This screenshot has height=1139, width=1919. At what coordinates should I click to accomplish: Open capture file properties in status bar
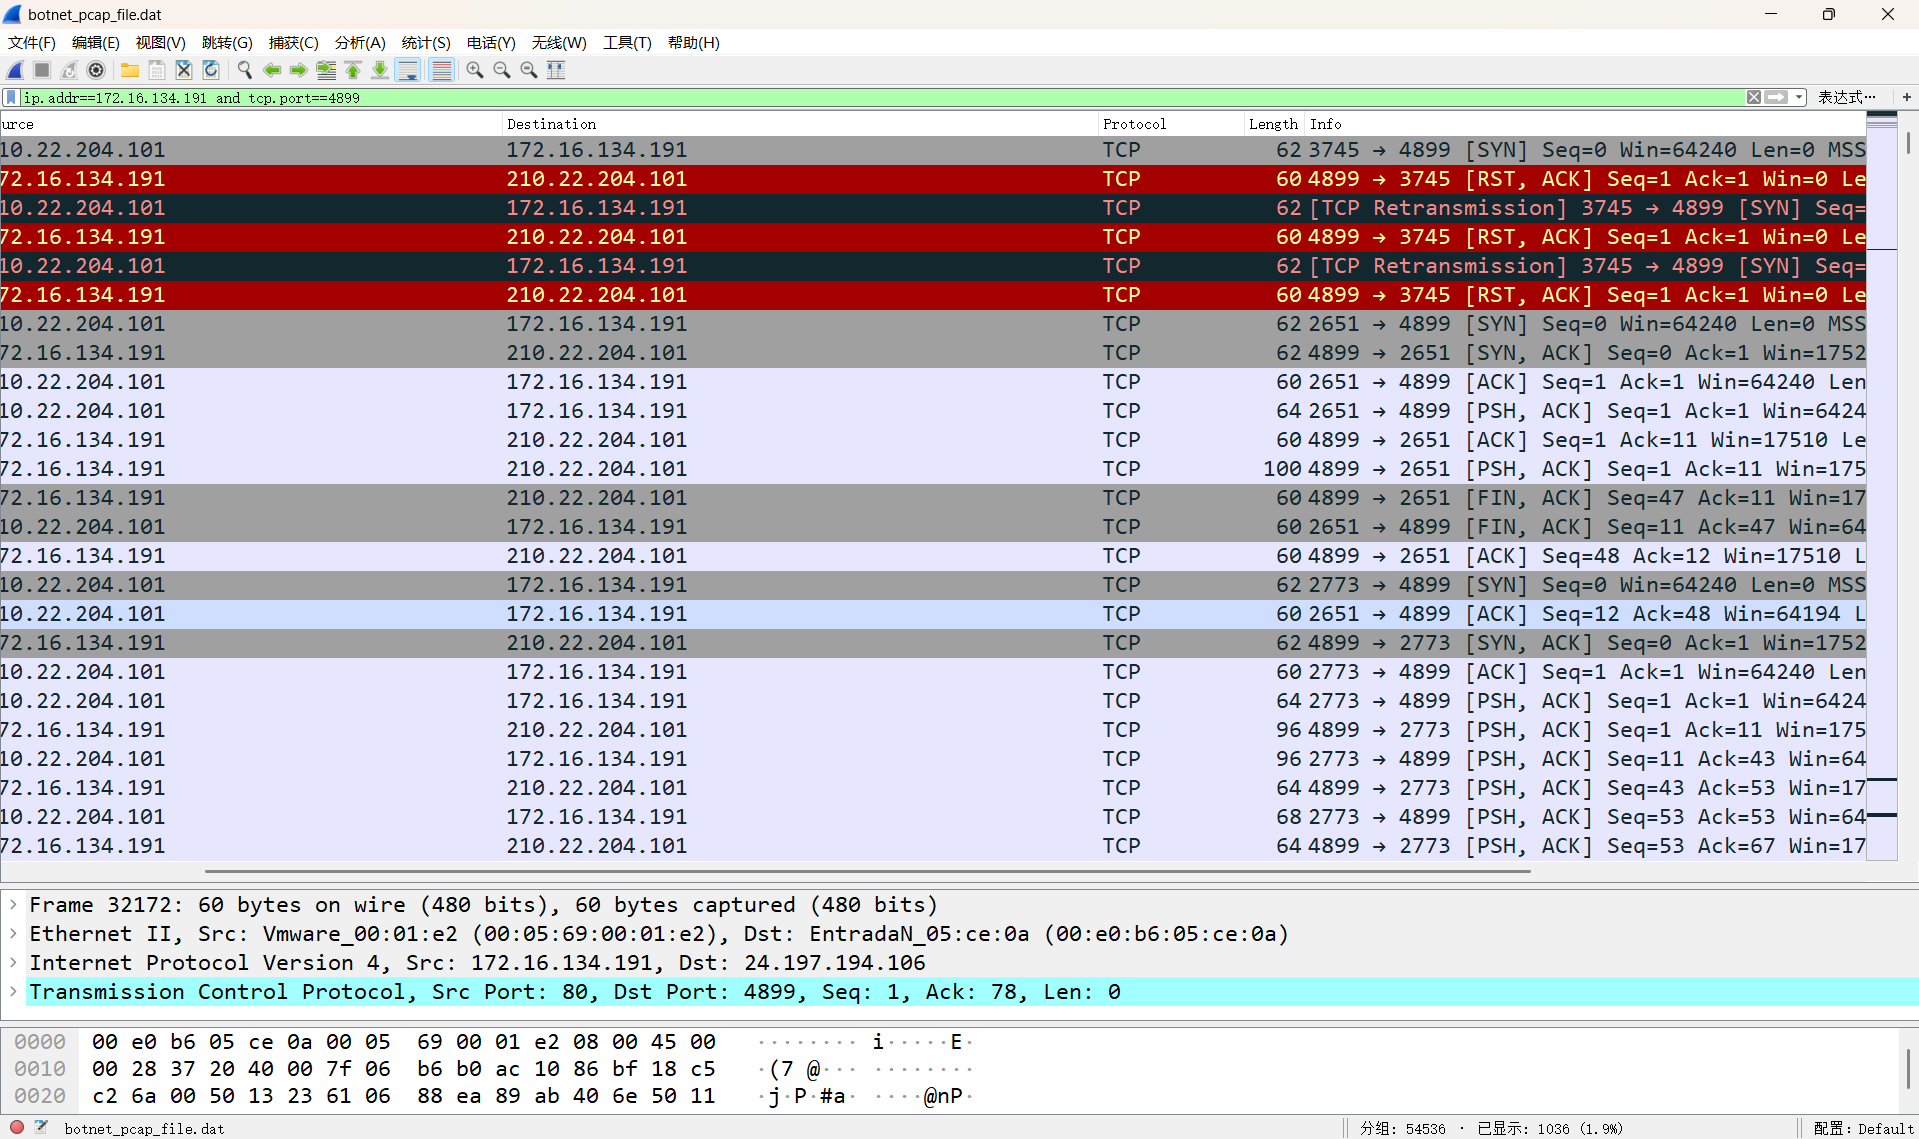pos(41,1127)
